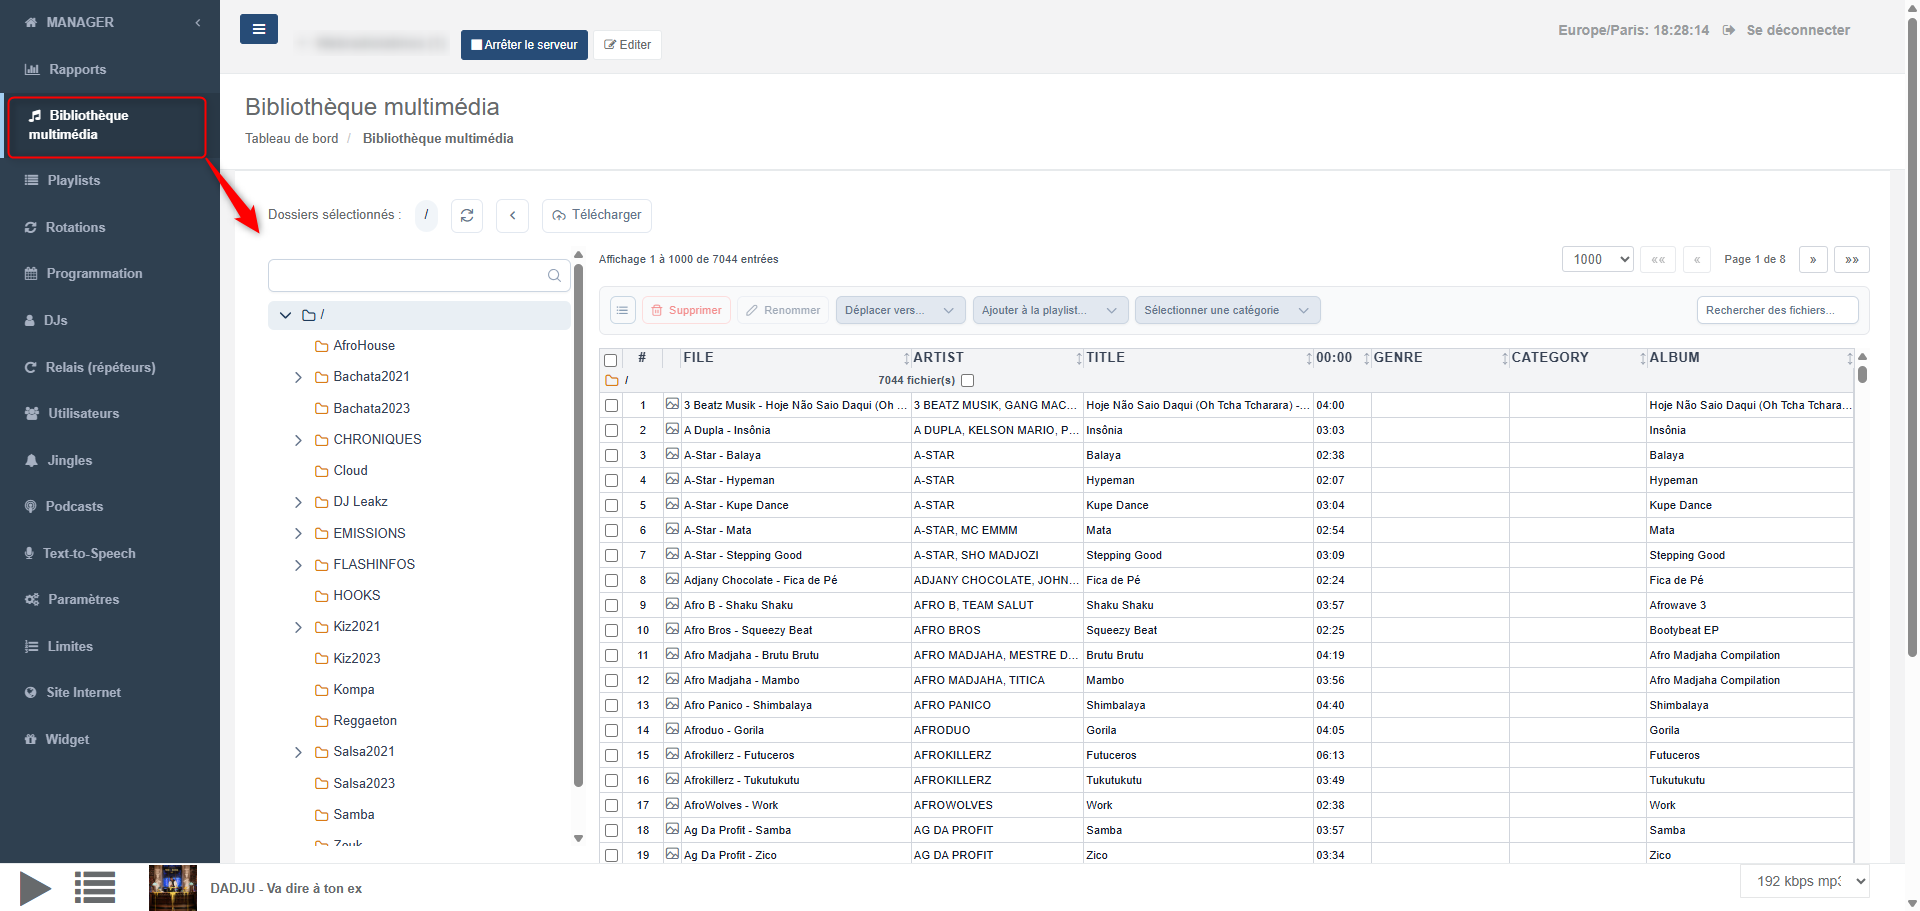
Task: Open the Déplacer vers dropdown
Action: click(900, 310)
